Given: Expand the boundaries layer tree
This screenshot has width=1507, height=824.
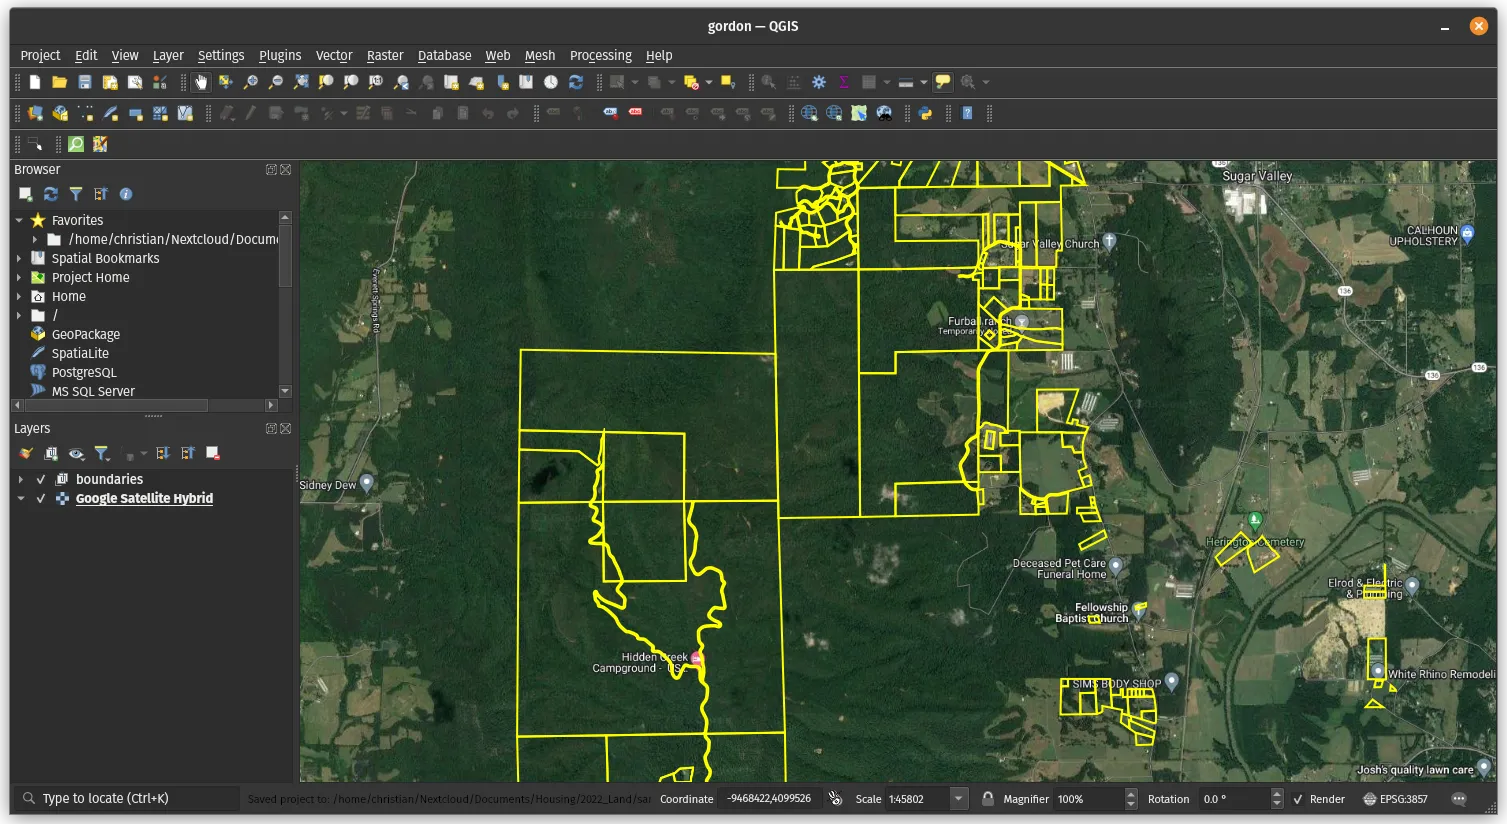Looking at the screenshot, I should coord(20,479).
